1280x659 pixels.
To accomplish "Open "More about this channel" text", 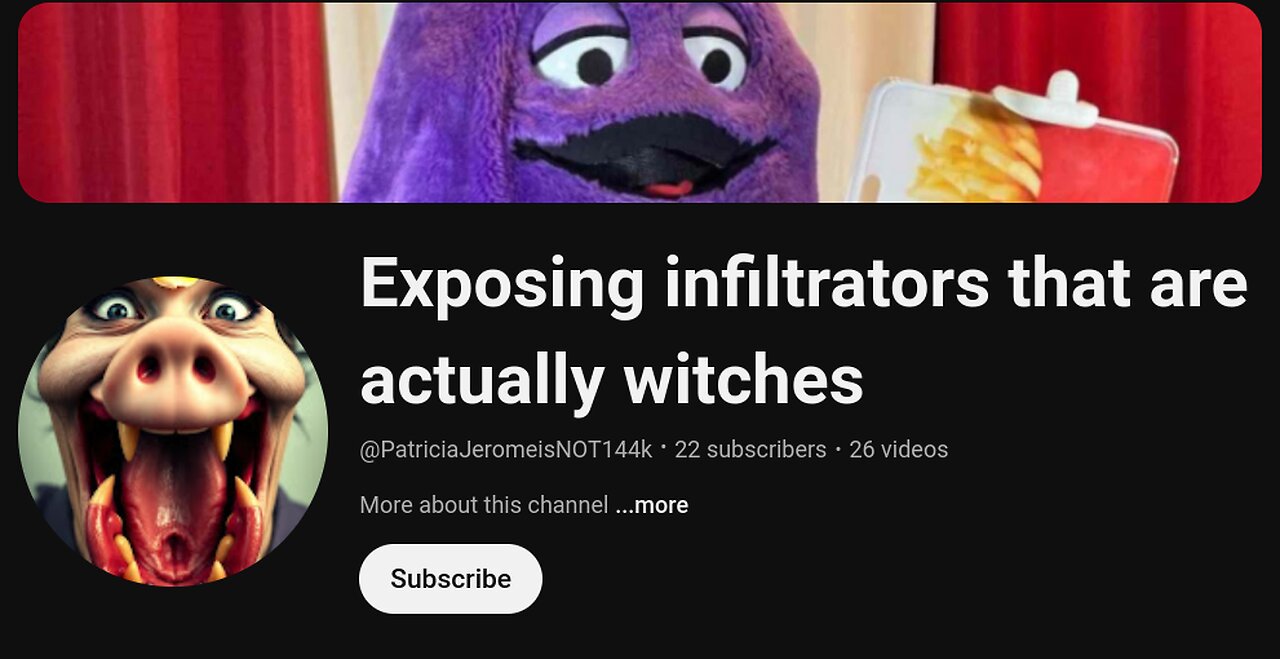I will coord(484,505).
